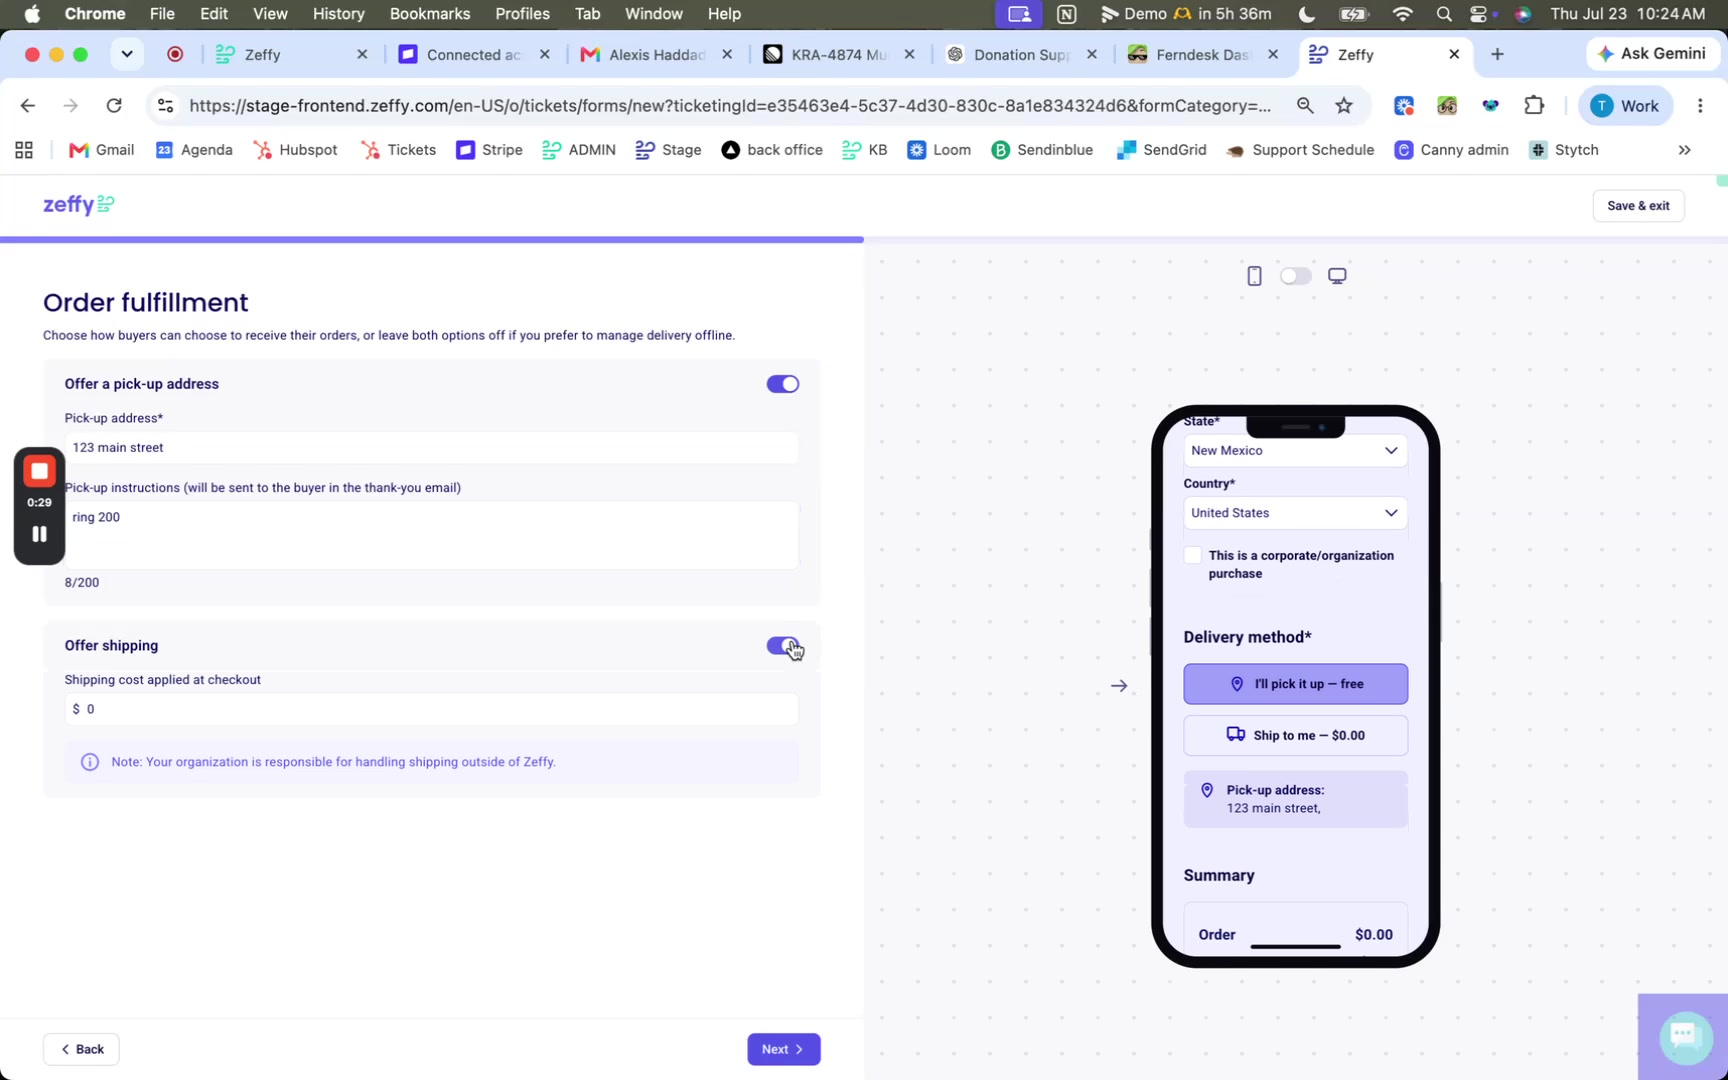Pause the recording in the Loom widget
This screenshot has width=1728, height=1080.
click(x=39, y=534)
